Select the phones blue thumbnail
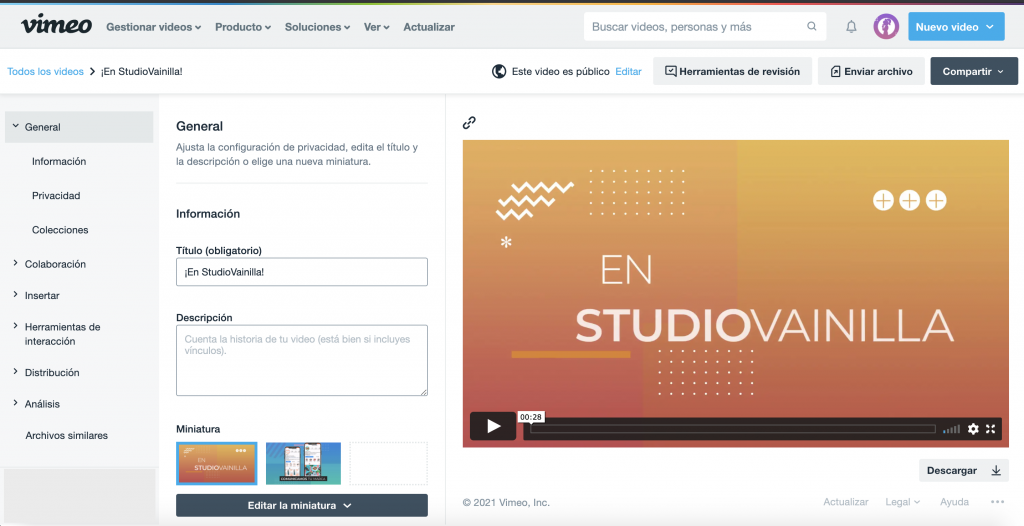This screenshot has height=526, width=1024. click(x=303, y=463)
